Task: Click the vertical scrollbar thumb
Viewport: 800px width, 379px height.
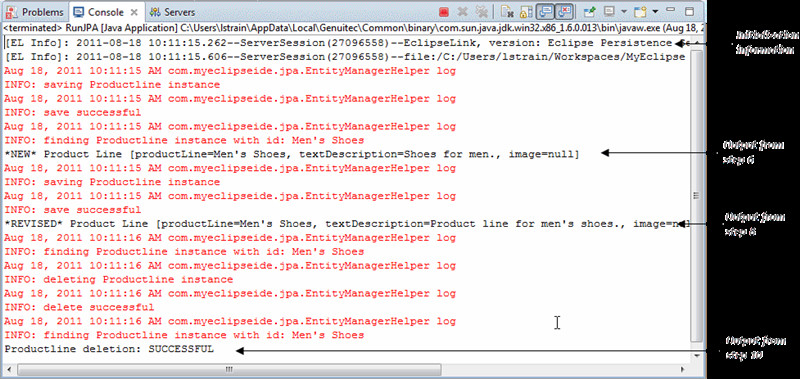Action: click(x=696, y=195)
